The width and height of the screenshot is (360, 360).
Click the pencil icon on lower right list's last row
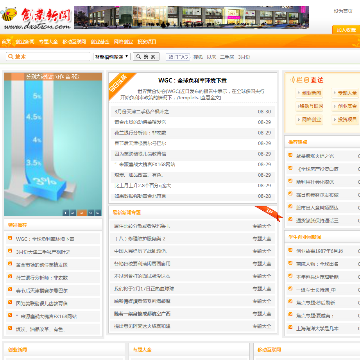(x=290, y=328)
